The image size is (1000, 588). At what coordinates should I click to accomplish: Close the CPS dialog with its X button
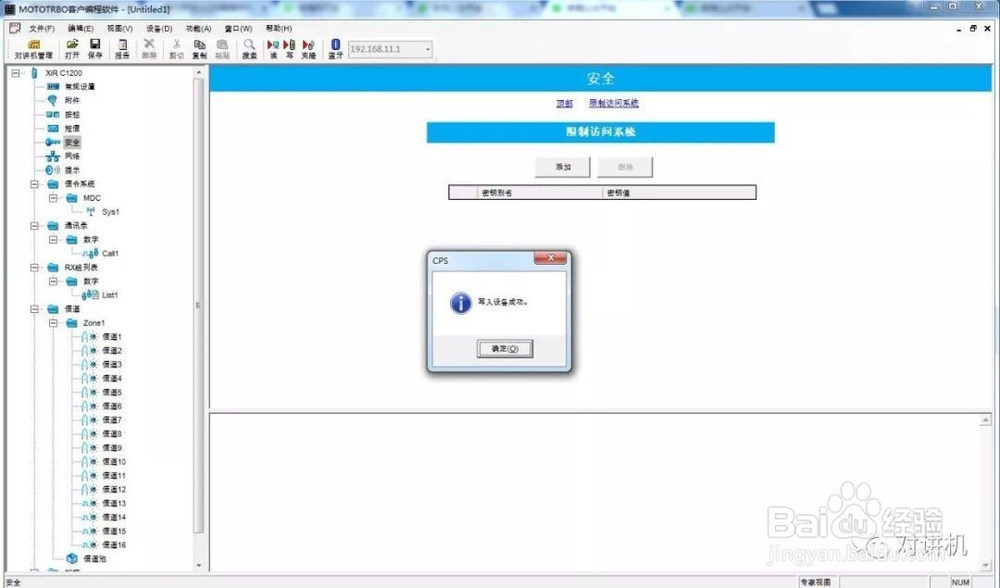pyautogui.click(x=550, y=258)
